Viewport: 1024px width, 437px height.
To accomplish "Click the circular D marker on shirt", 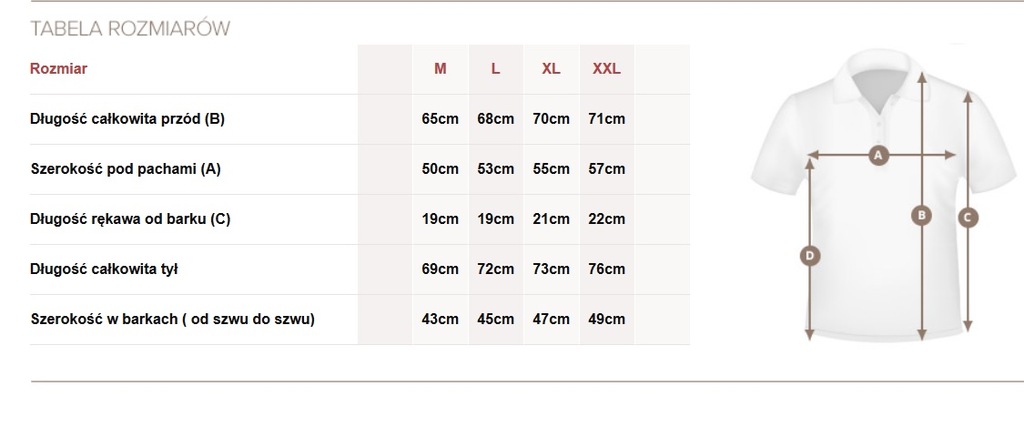I will [810, 255].
